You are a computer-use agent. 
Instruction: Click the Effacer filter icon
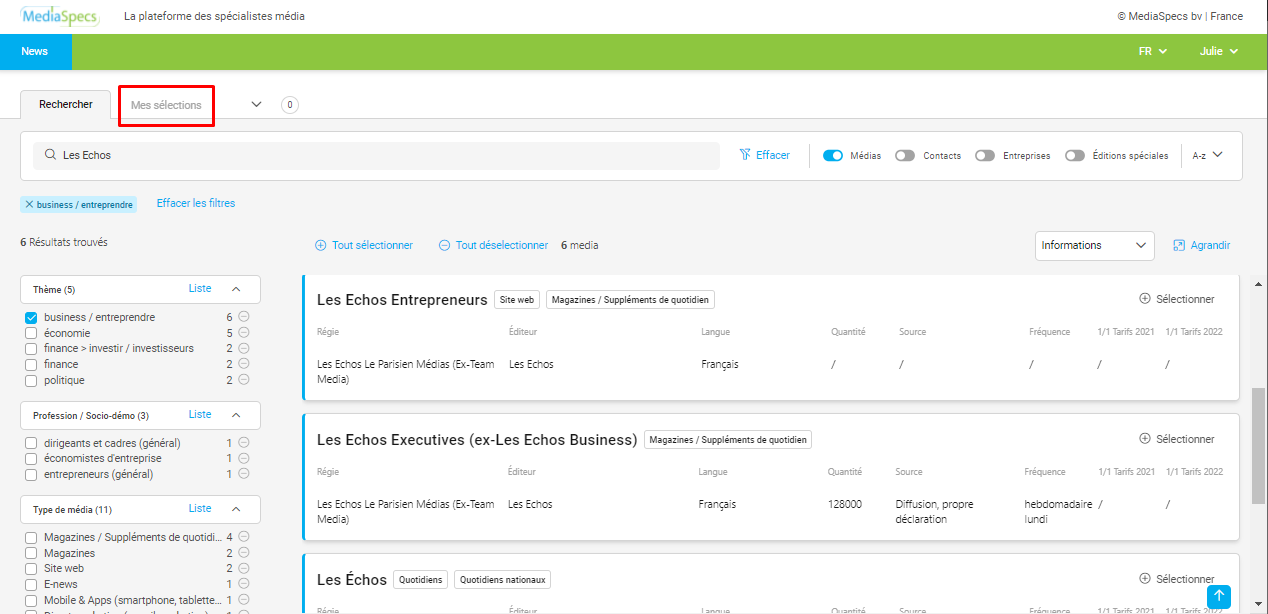pos(745,155)
